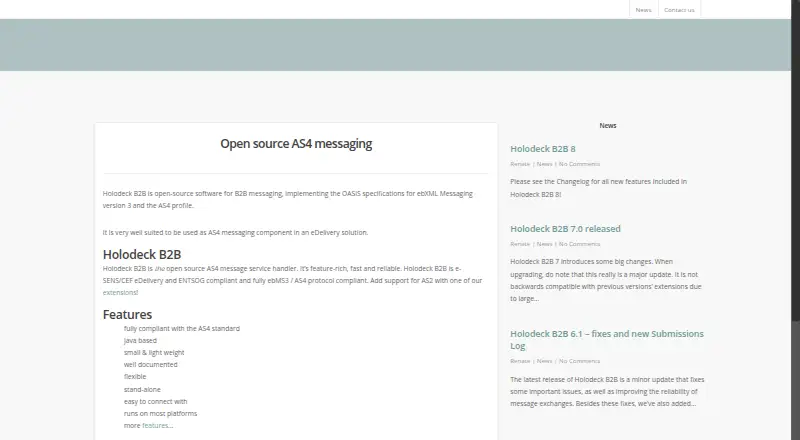Open the Holodeck B2B 7.0 released article

pos(565,229)
